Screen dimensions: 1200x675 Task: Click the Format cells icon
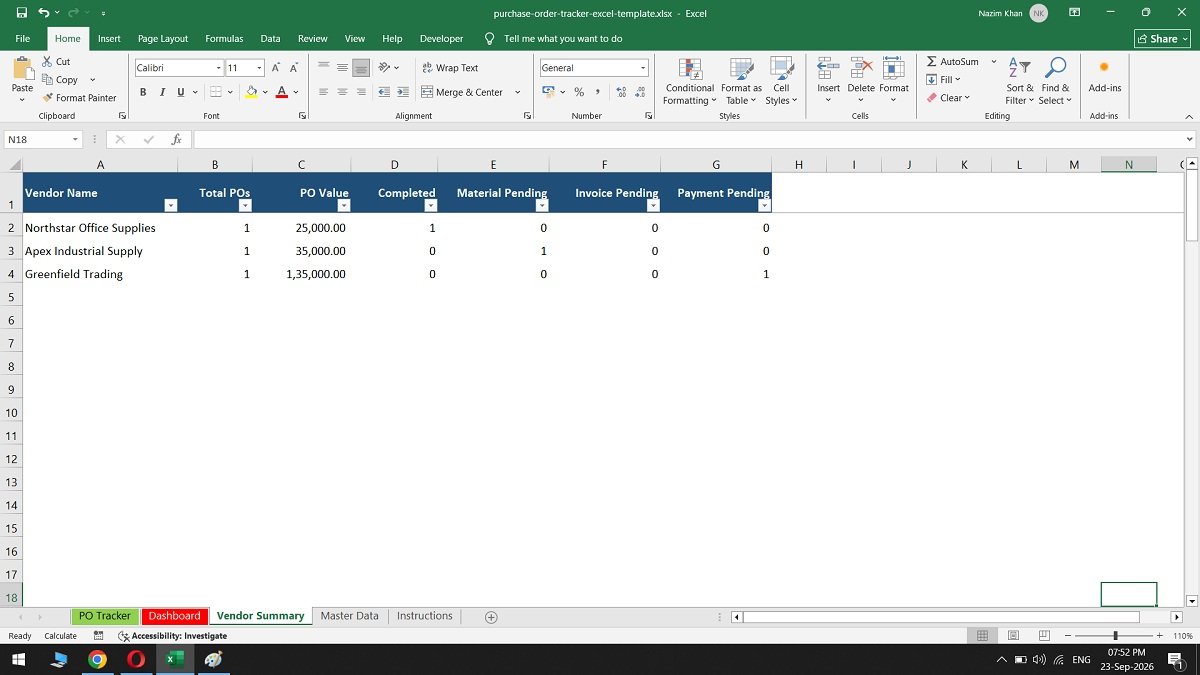[x=894, y=68]
